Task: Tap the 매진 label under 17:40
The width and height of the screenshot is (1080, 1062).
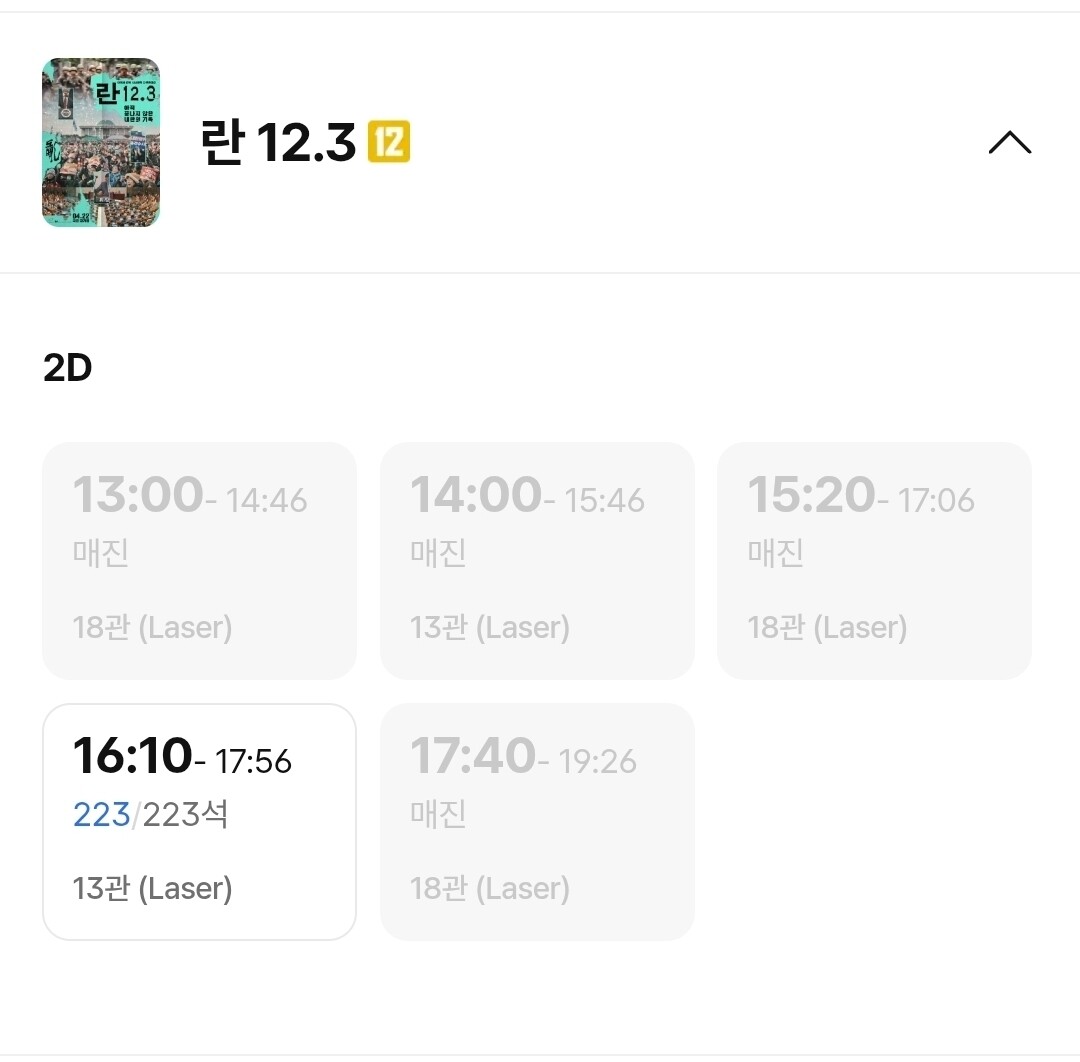Action: click(x=438, y=813)
